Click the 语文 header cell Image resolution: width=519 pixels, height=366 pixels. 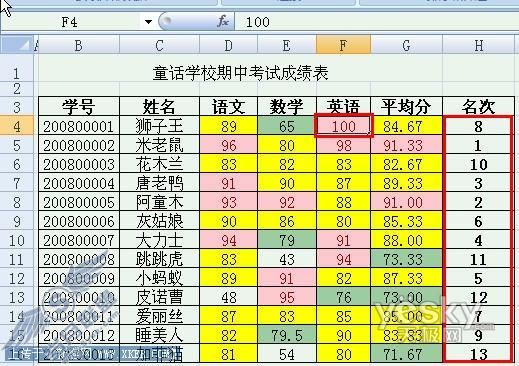(228, 106)
